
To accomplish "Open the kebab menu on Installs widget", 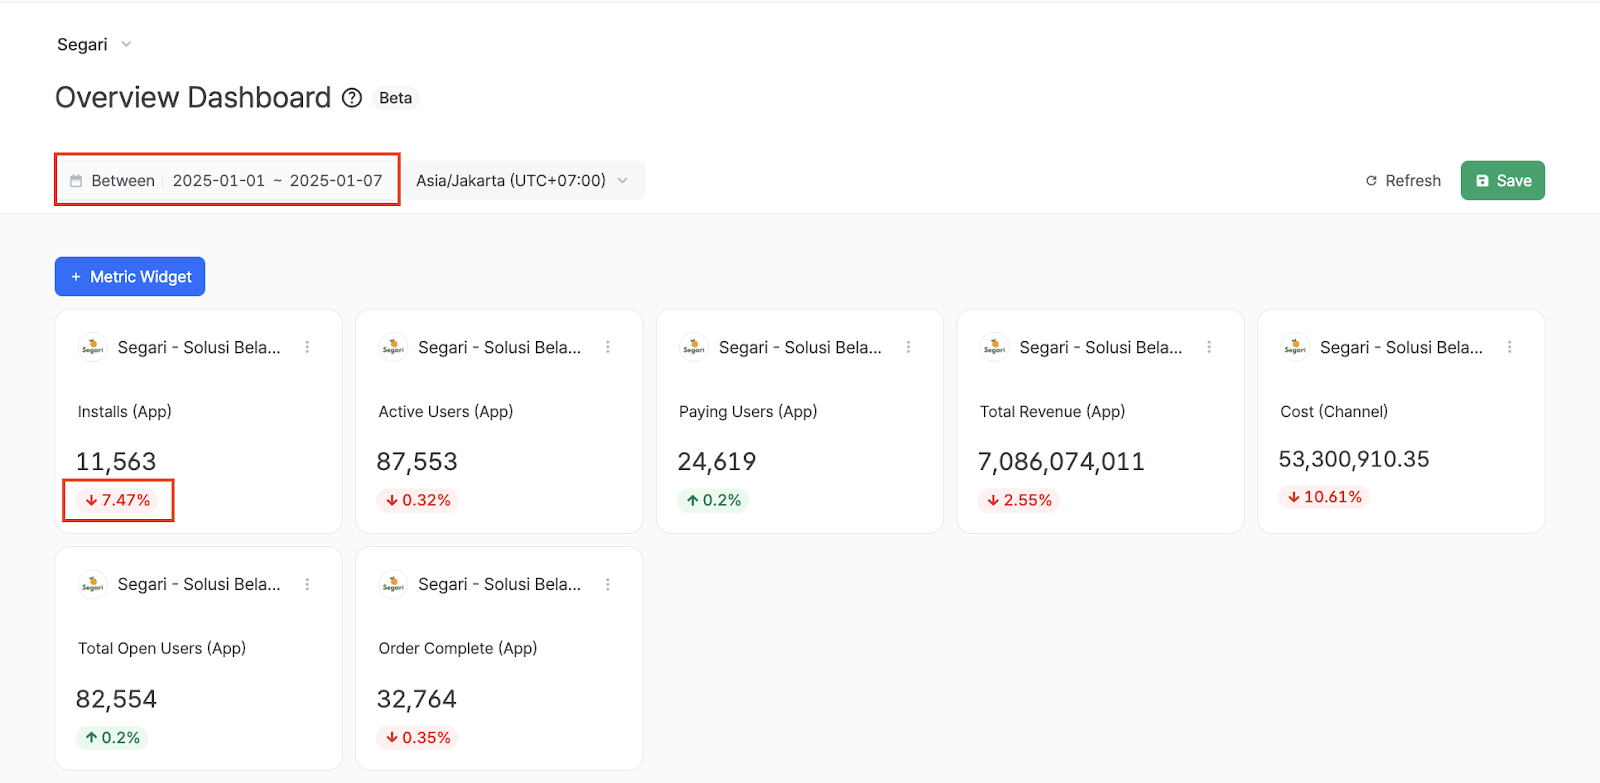I will pyautogui.click(x=307, y=347).
